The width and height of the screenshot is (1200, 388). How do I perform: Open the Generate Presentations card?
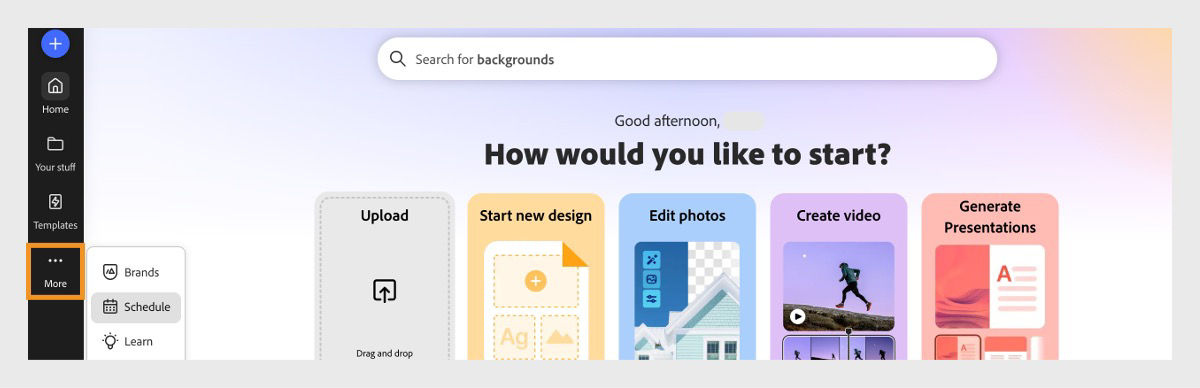tap(990, 276)
